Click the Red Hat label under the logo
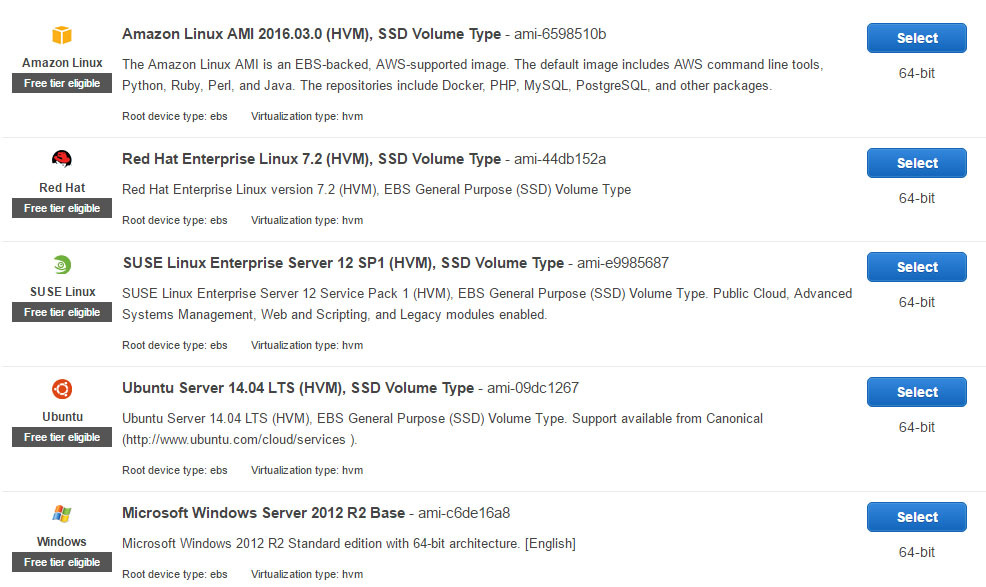Viewport: 986px width, 587px height. (x=62, y=187)
